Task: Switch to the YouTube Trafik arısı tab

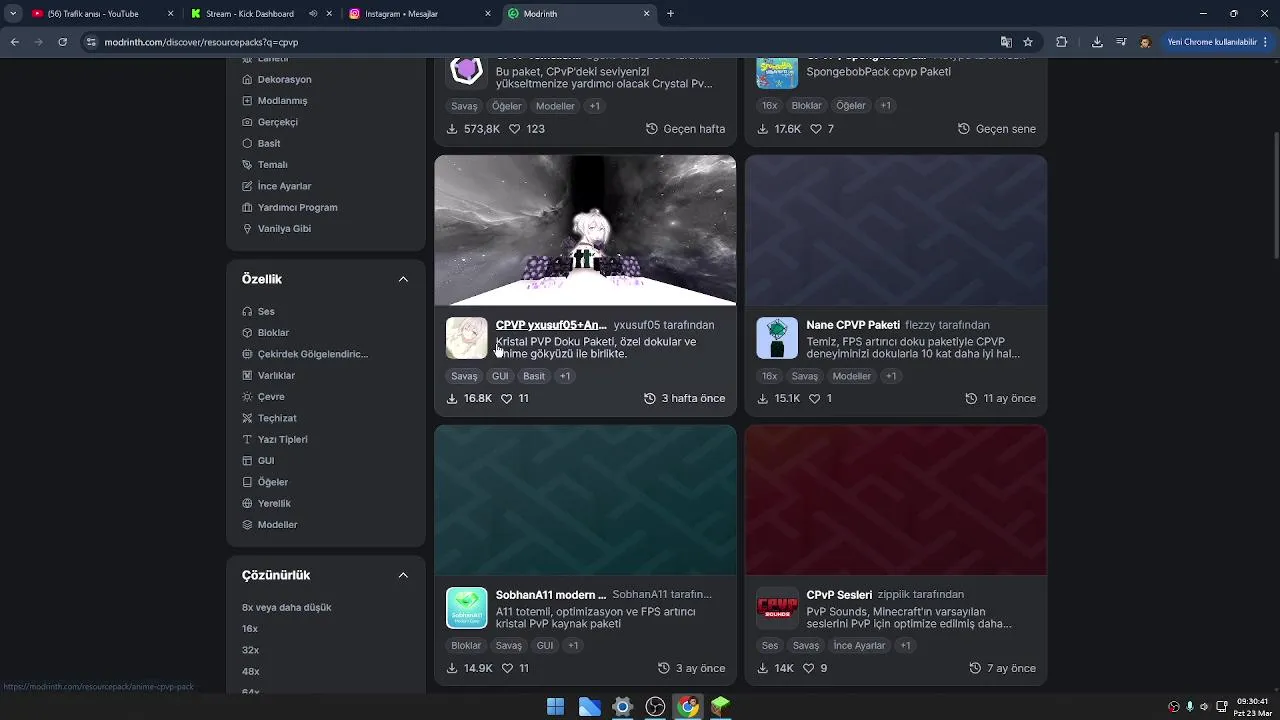Action: 103,14
